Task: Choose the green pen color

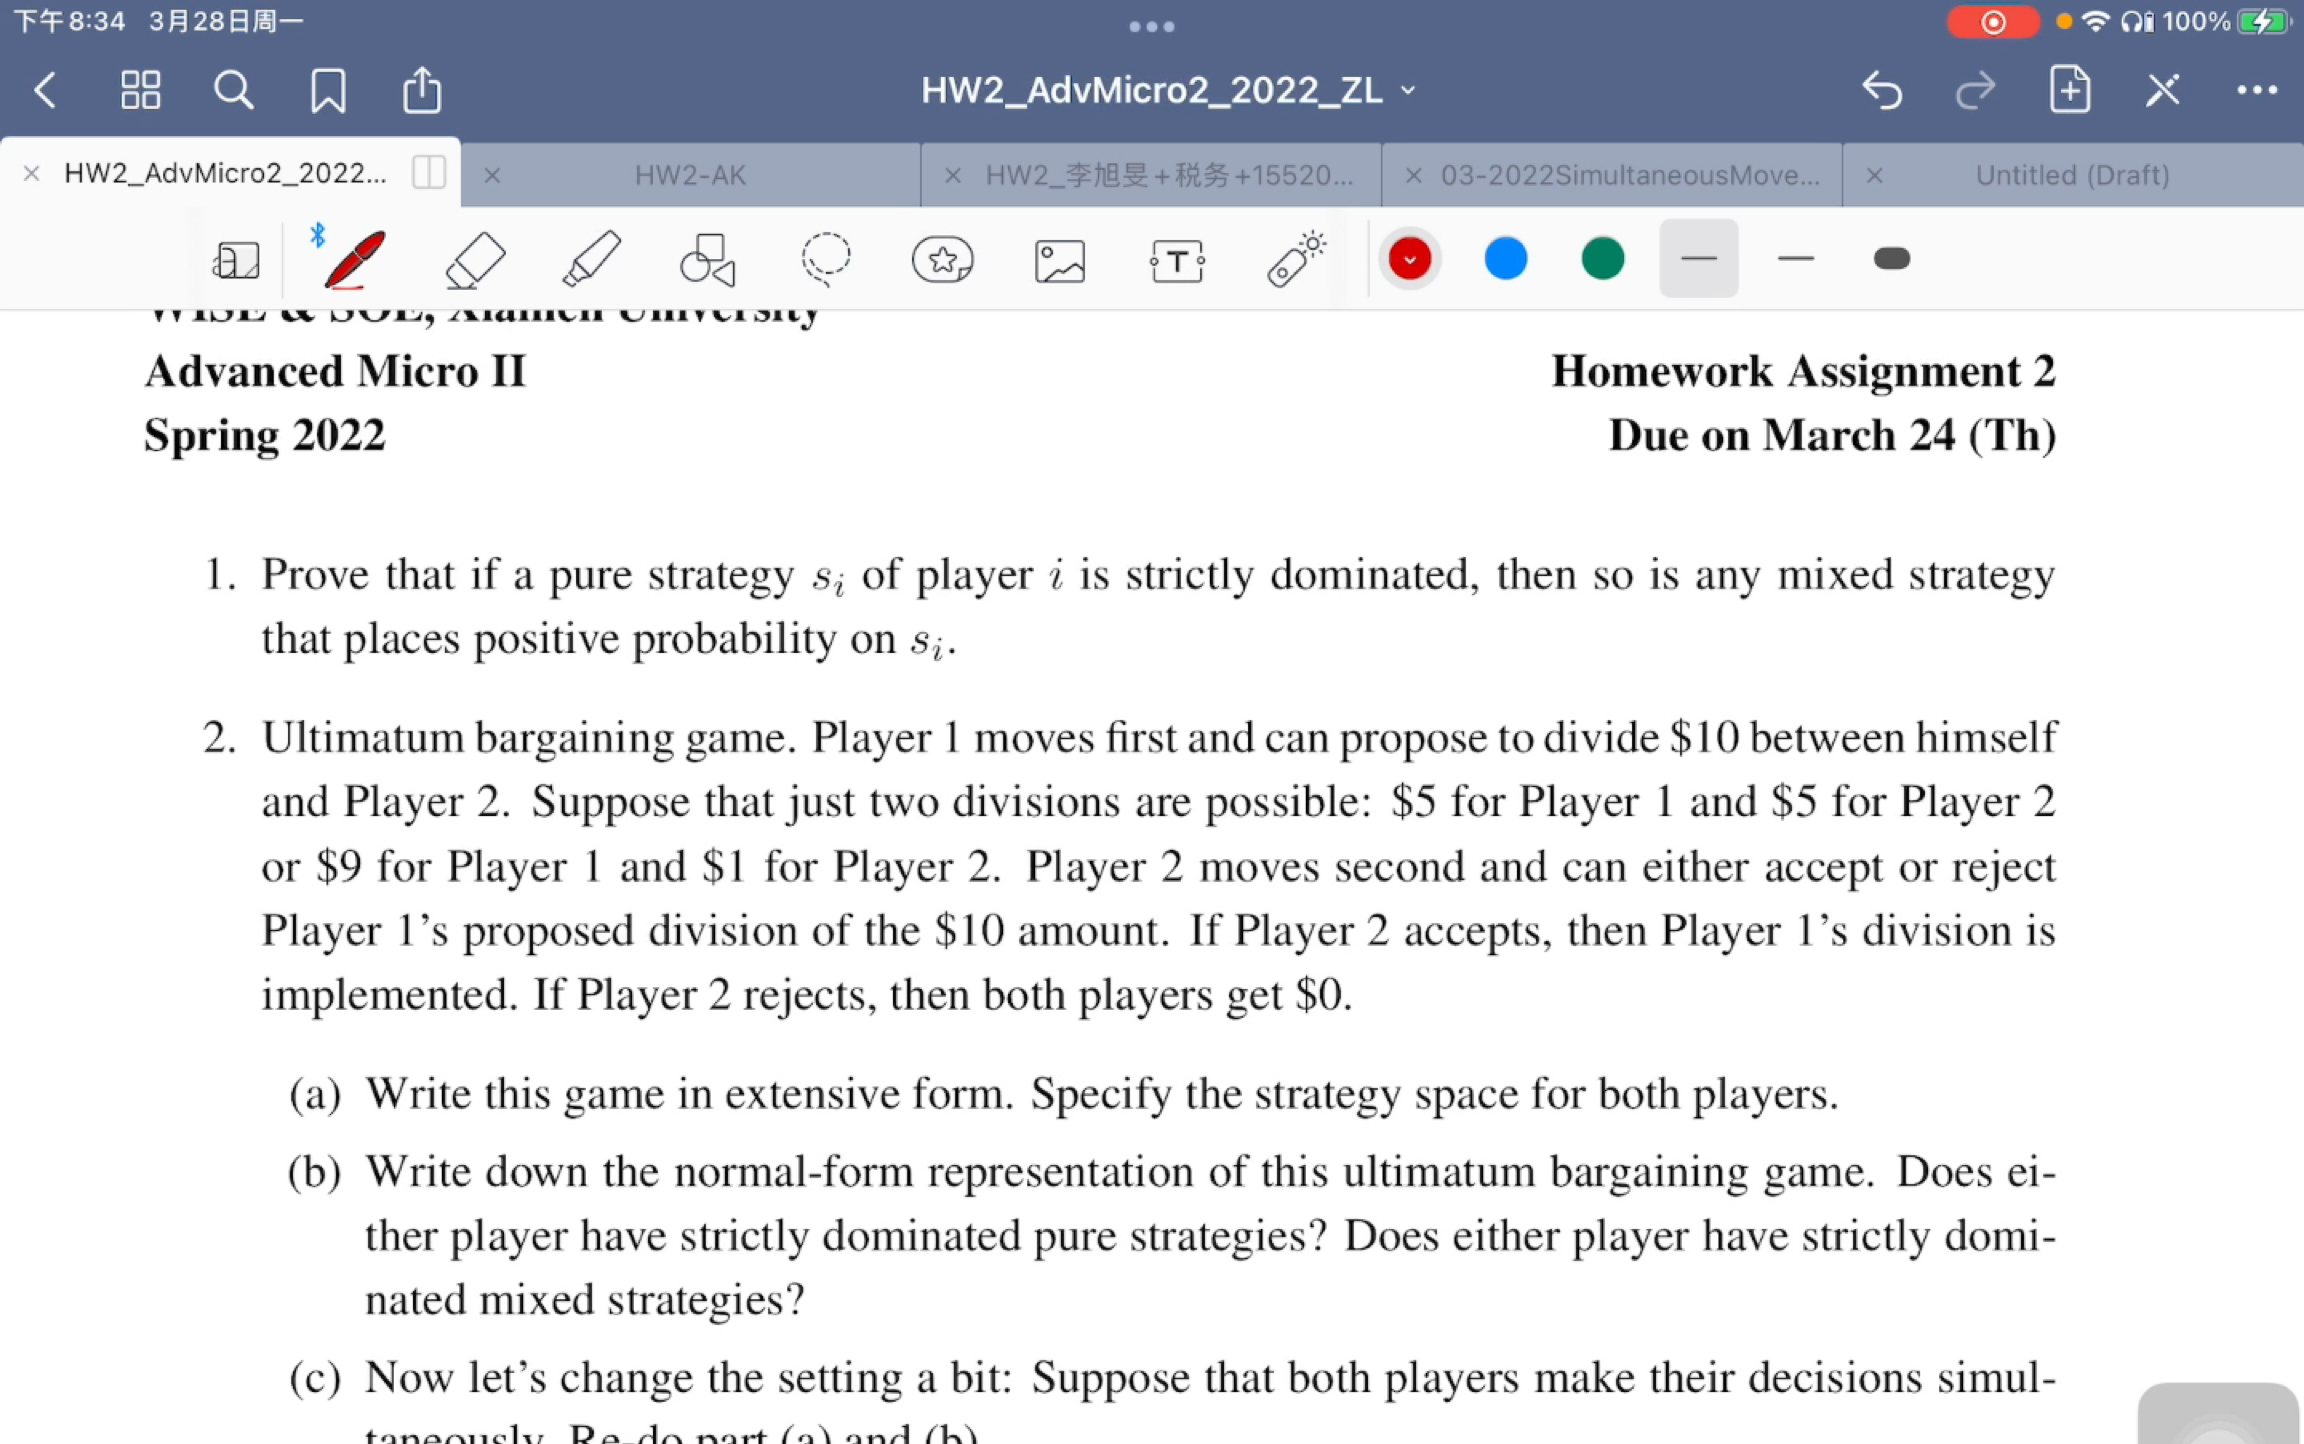Action: (x=1602, y=259)
